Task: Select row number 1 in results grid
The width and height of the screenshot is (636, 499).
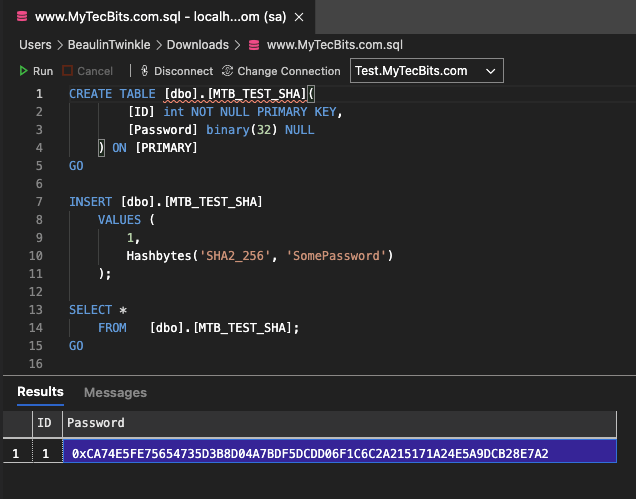Action: click(15, 454)
